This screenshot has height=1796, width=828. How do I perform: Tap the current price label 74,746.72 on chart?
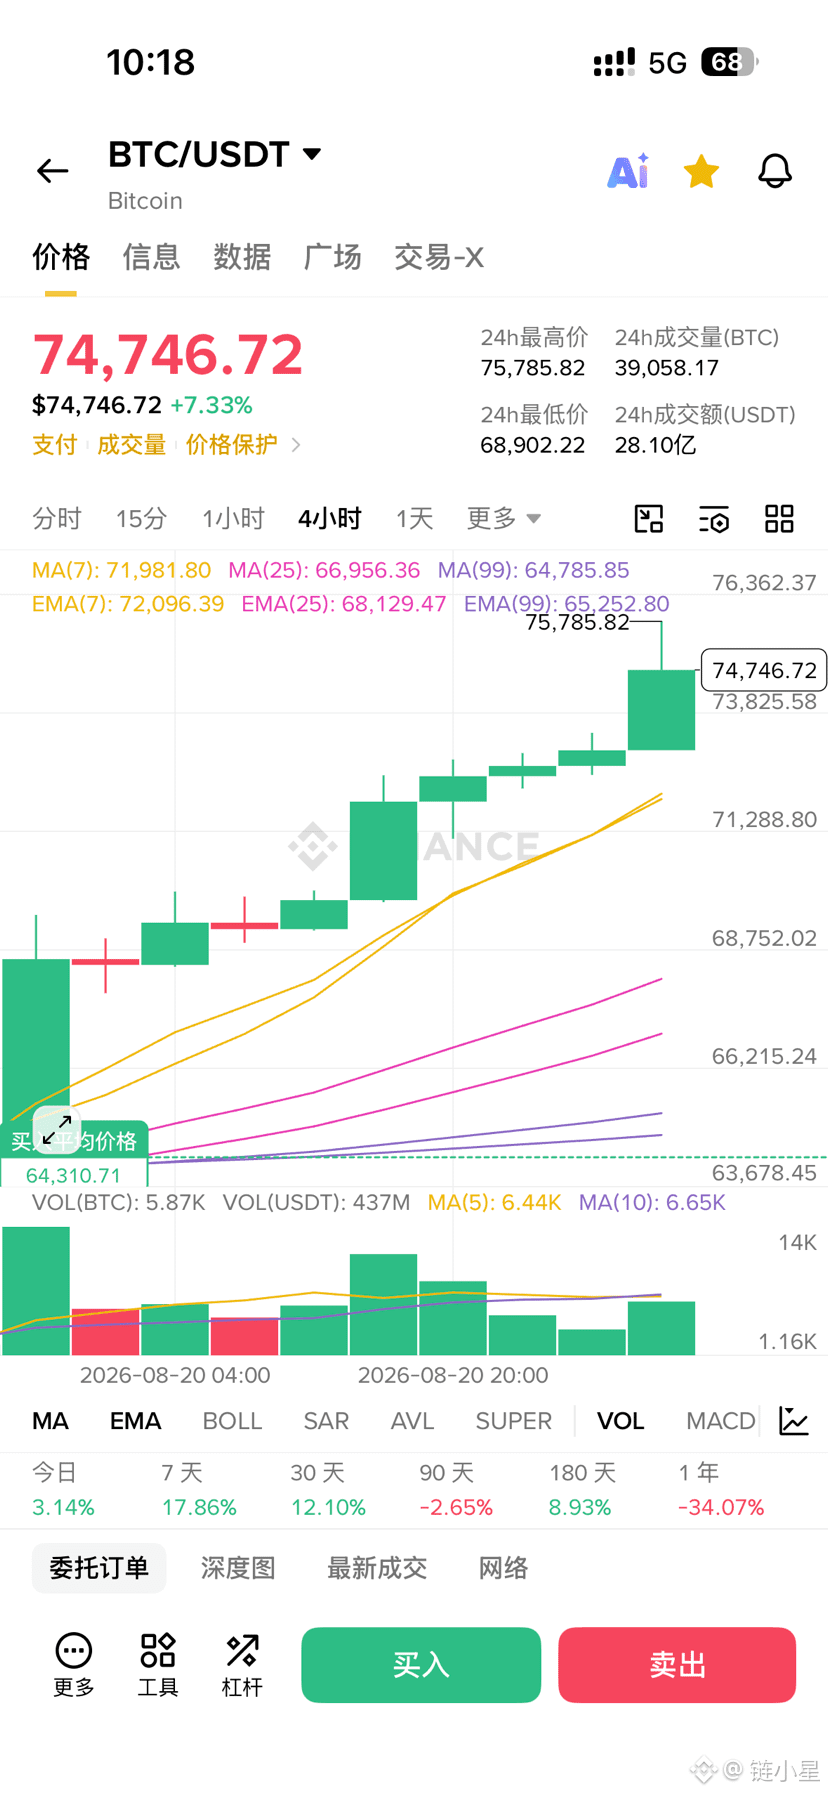[x=764, y=670]
